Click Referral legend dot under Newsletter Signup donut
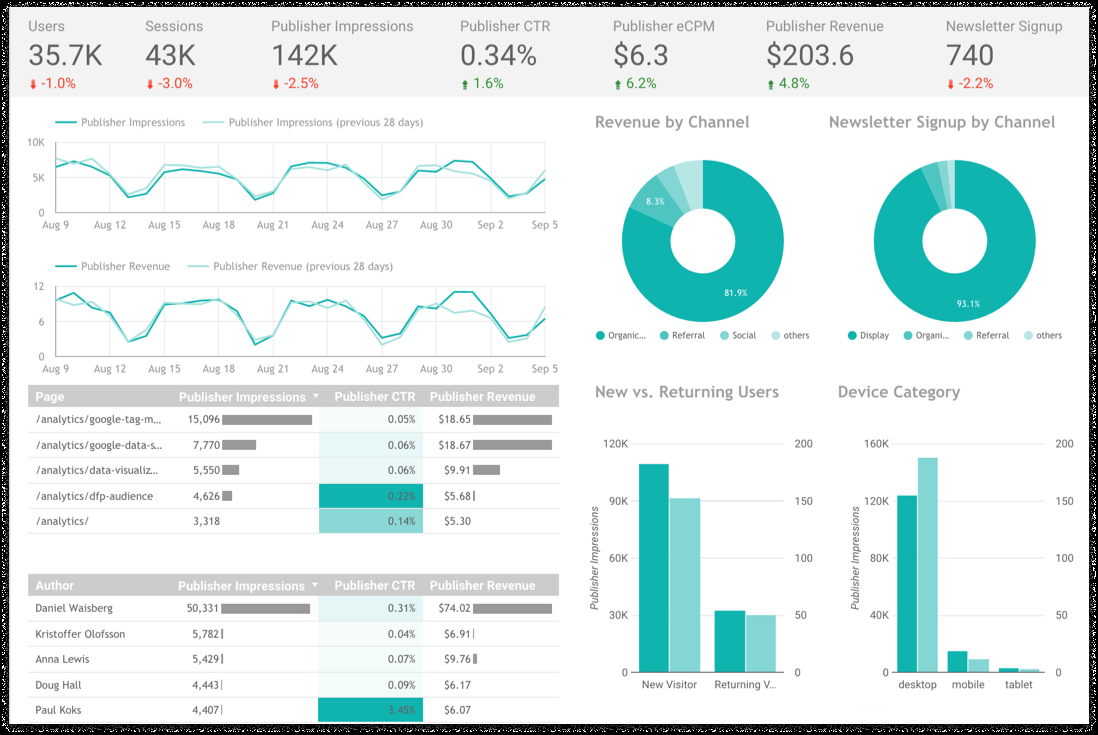1098x735 pixels. [x=968, y=335]
